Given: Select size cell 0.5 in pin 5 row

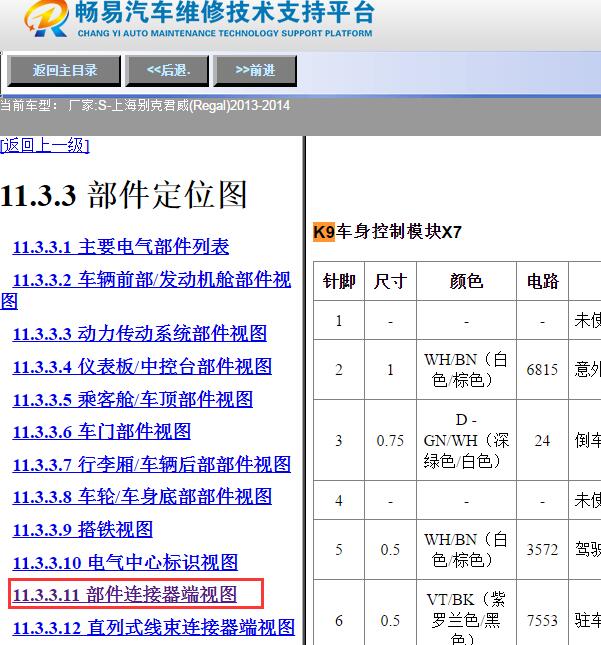Looking at the screenshot, I should tap(390, 550).
